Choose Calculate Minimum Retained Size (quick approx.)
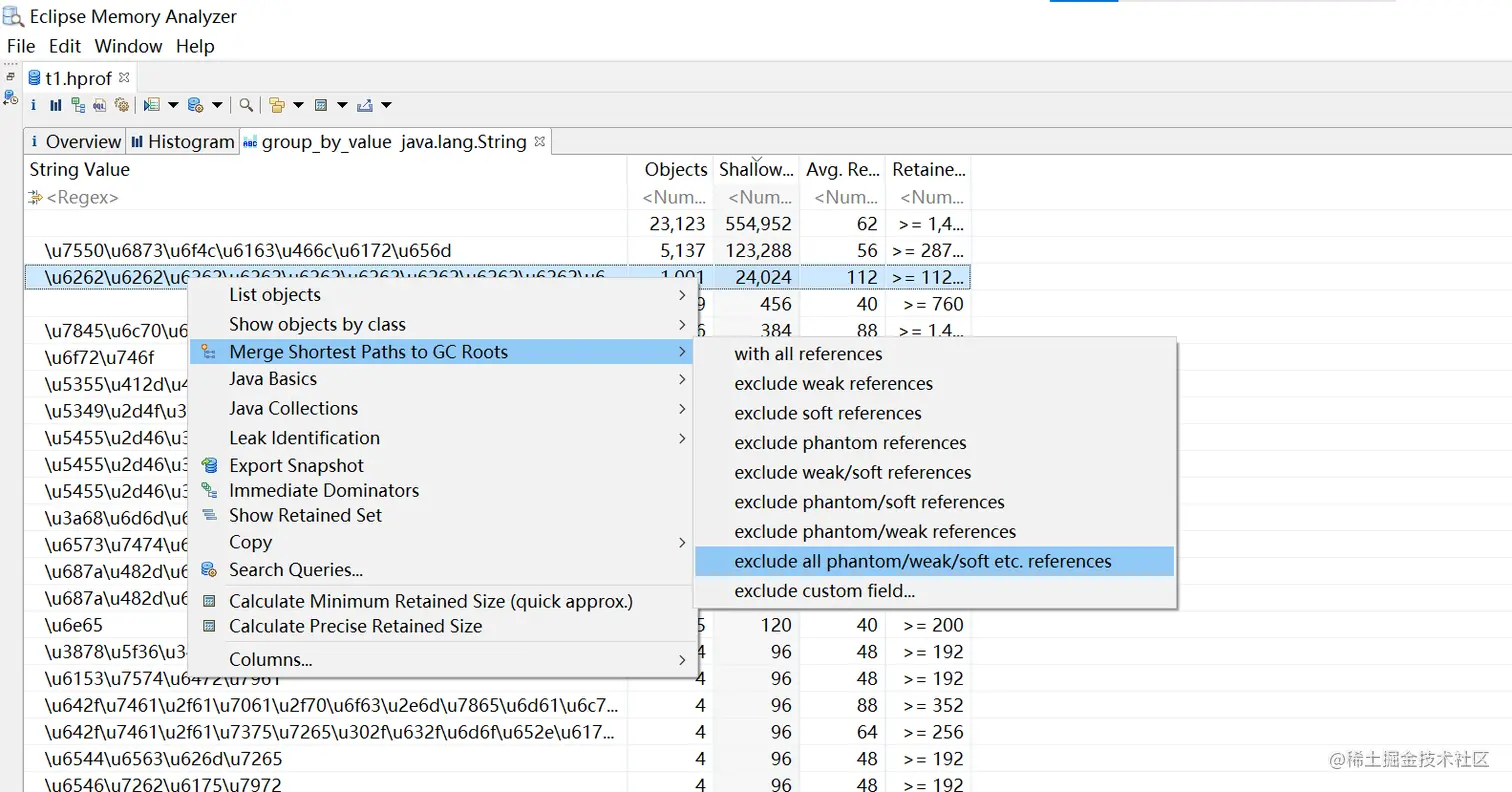The image size is (1512, 792). coord(431,602)
